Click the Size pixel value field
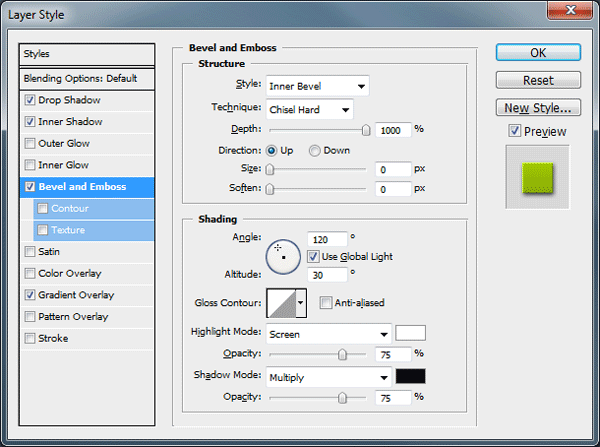This screenshot has height=447, width=600. coord(393,170)
